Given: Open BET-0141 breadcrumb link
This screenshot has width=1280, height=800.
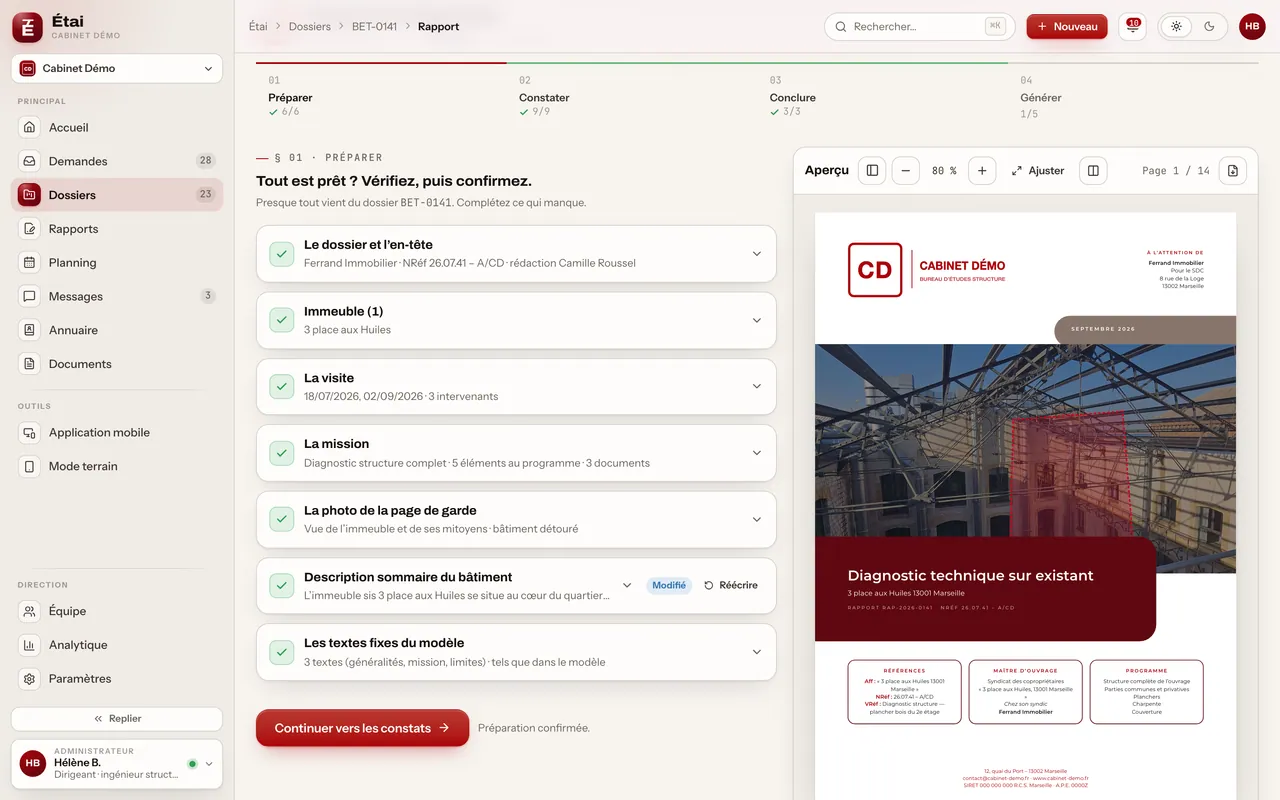Looking at the screenshot, I should point(375,27).
